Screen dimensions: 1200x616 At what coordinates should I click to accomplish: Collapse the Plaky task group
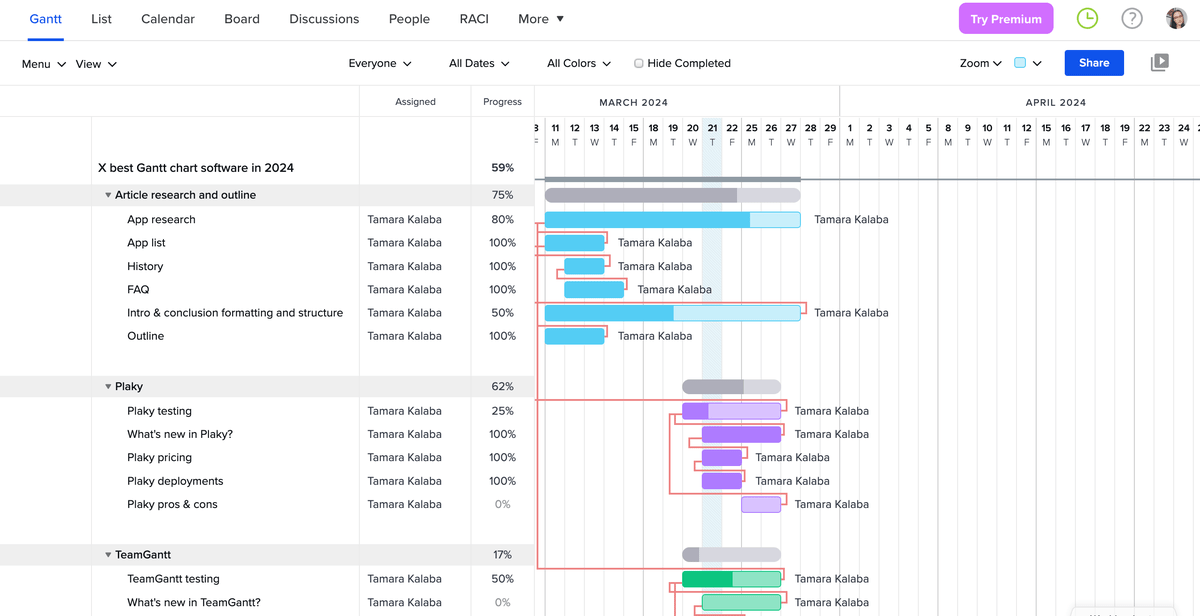108,387
